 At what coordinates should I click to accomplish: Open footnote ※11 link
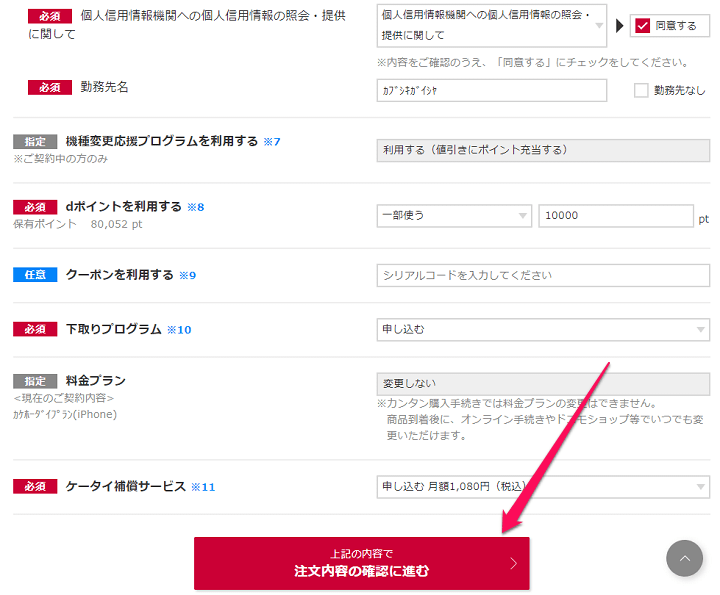coord(203,487)
